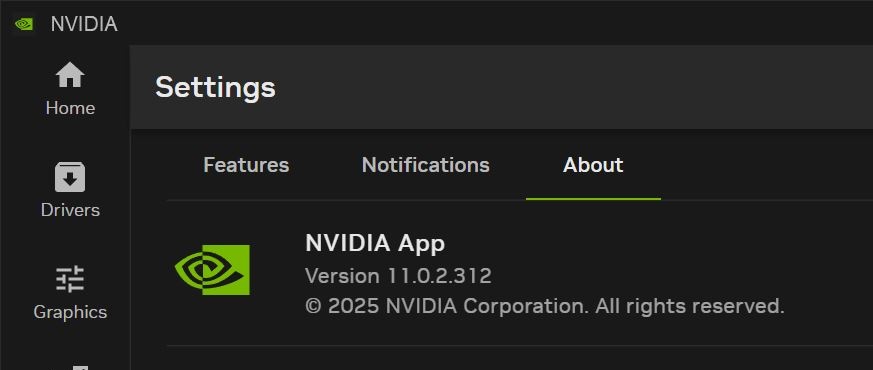Click the divider line below the copyright text
Screen dimensions: 873x370
(x=519, y=346)
